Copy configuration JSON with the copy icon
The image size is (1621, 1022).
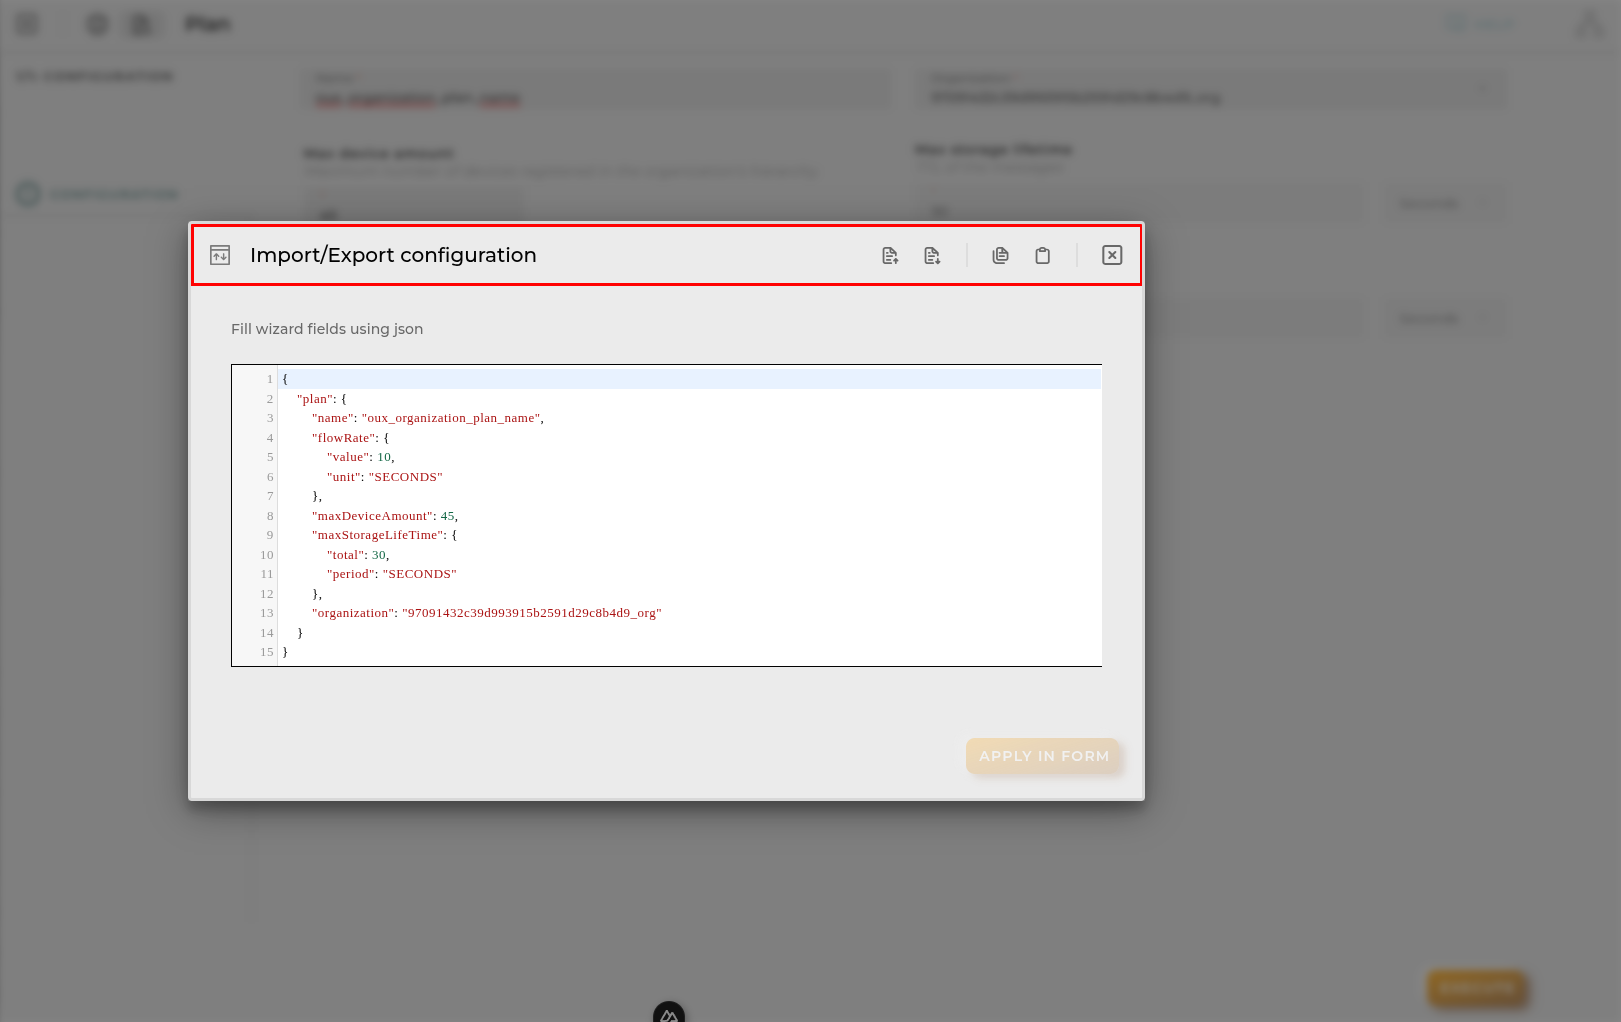click(x=1000, y=256)
